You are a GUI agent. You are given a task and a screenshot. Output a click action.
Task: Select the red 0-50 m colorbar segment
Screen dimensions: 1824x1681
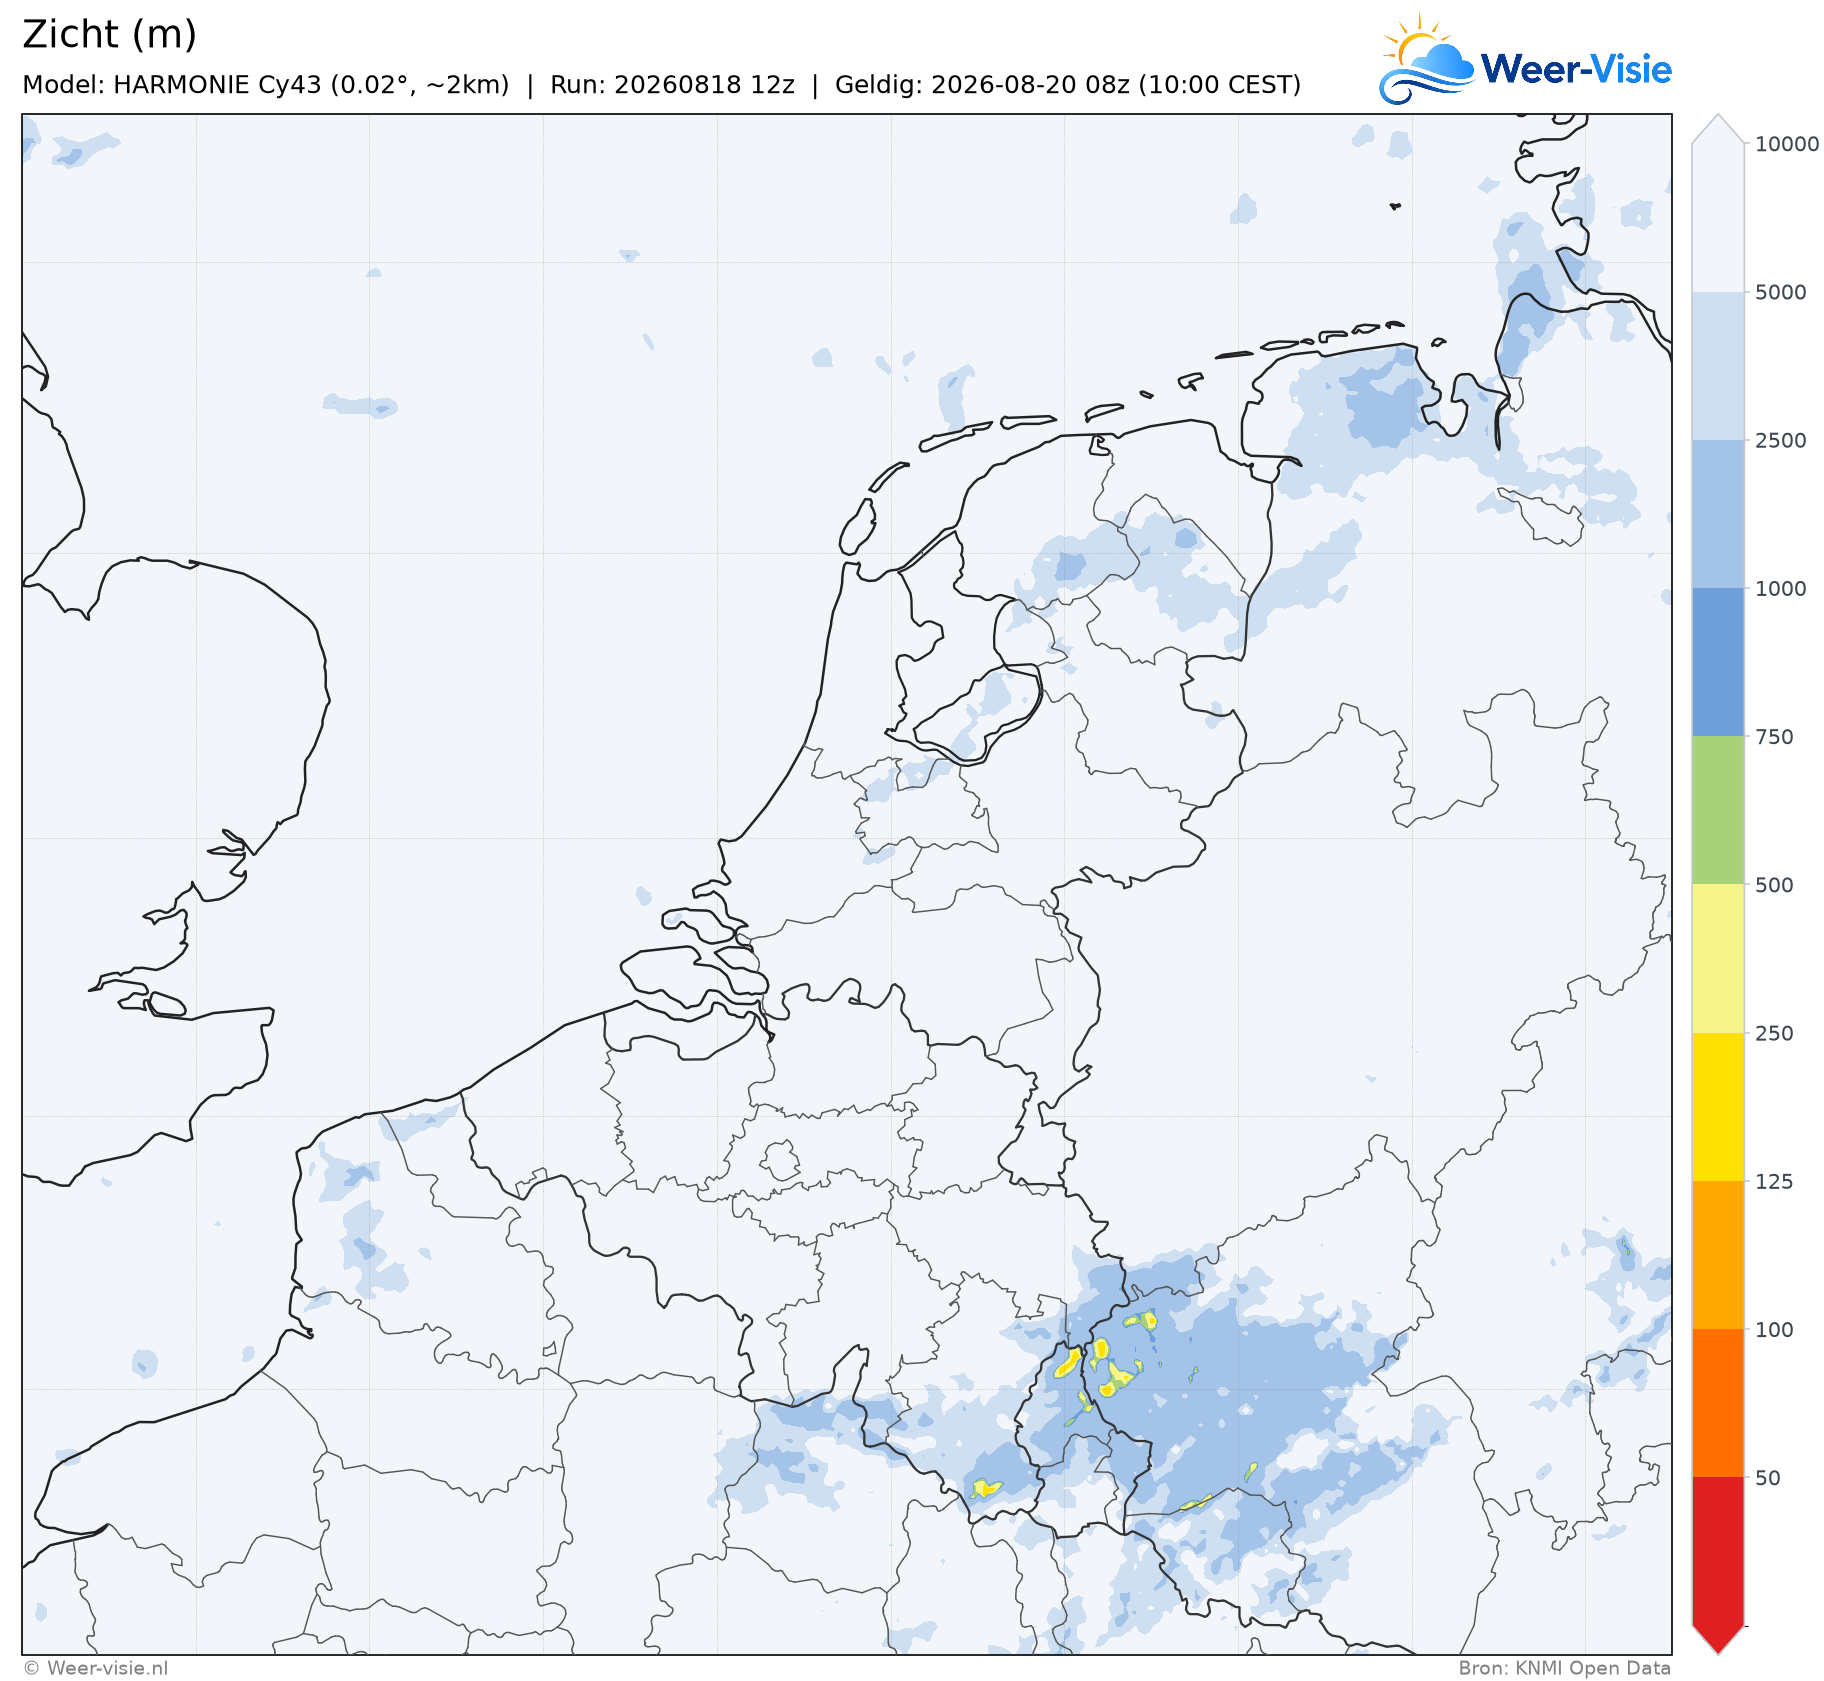click(x=1718, y=1550)
